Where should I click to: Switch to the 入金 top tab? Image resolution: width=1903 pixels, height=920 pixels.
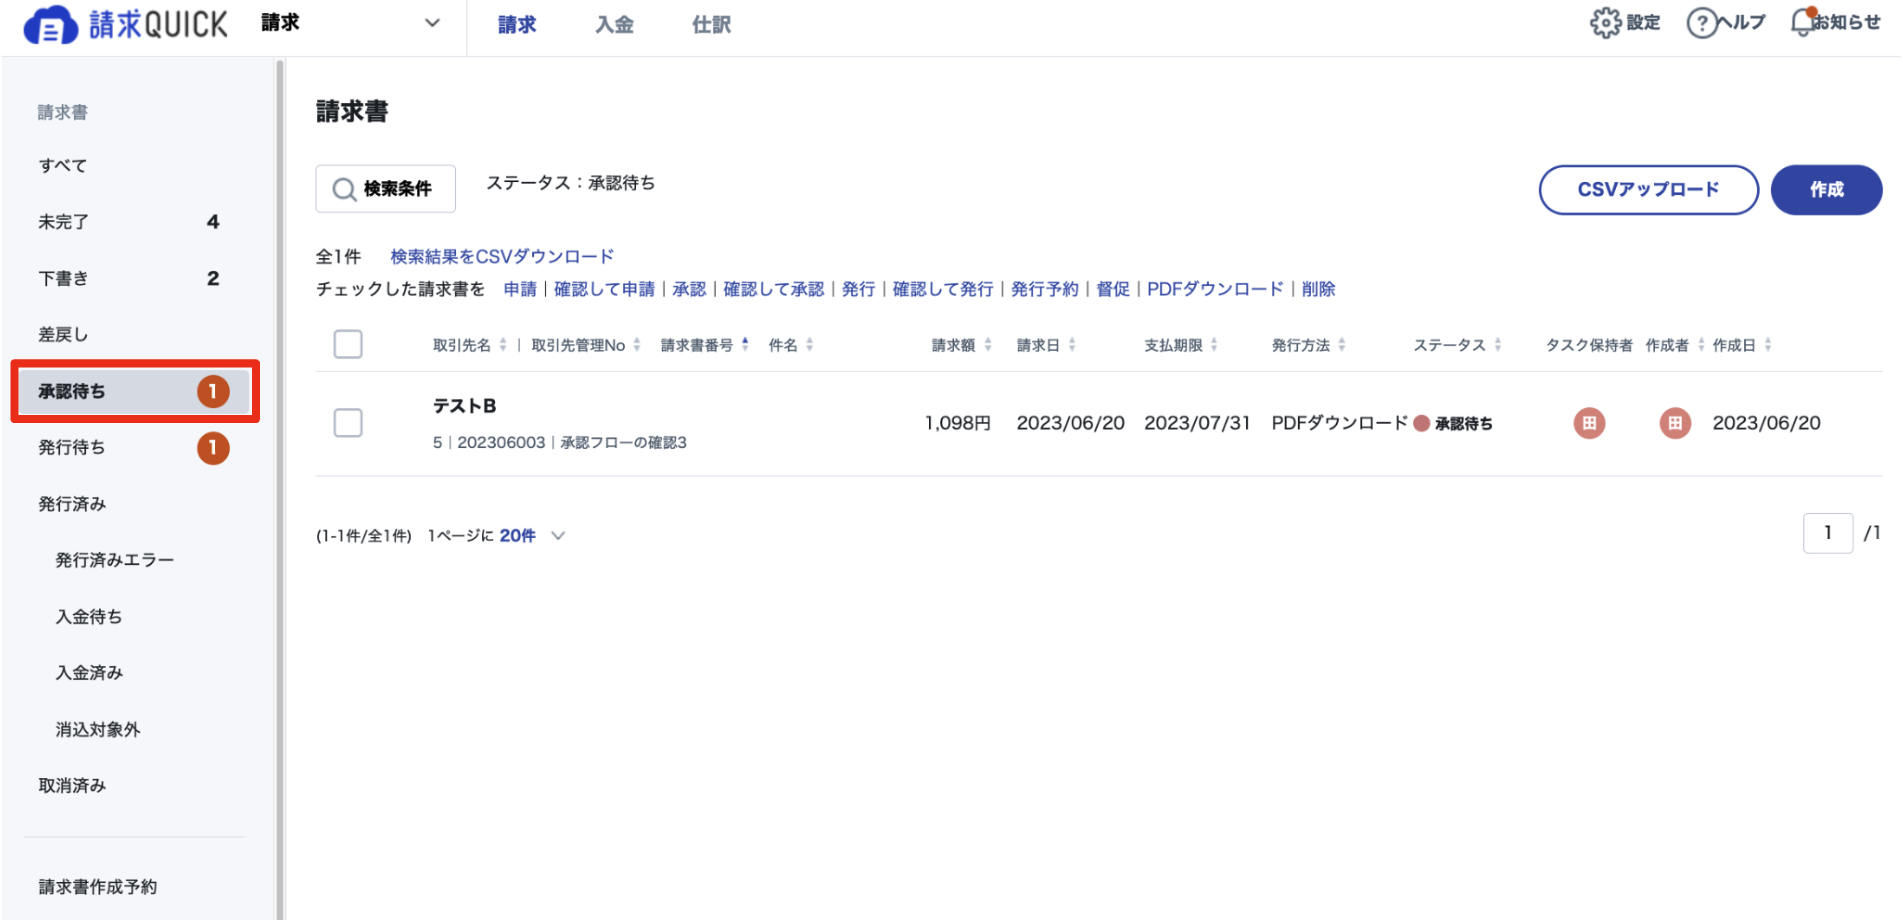(614, 25)
